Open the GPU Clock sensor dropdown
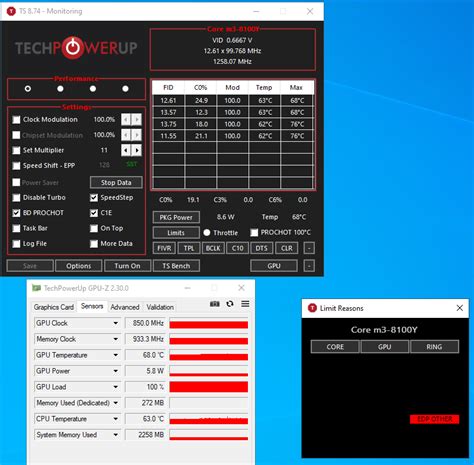 pos(116,323)
